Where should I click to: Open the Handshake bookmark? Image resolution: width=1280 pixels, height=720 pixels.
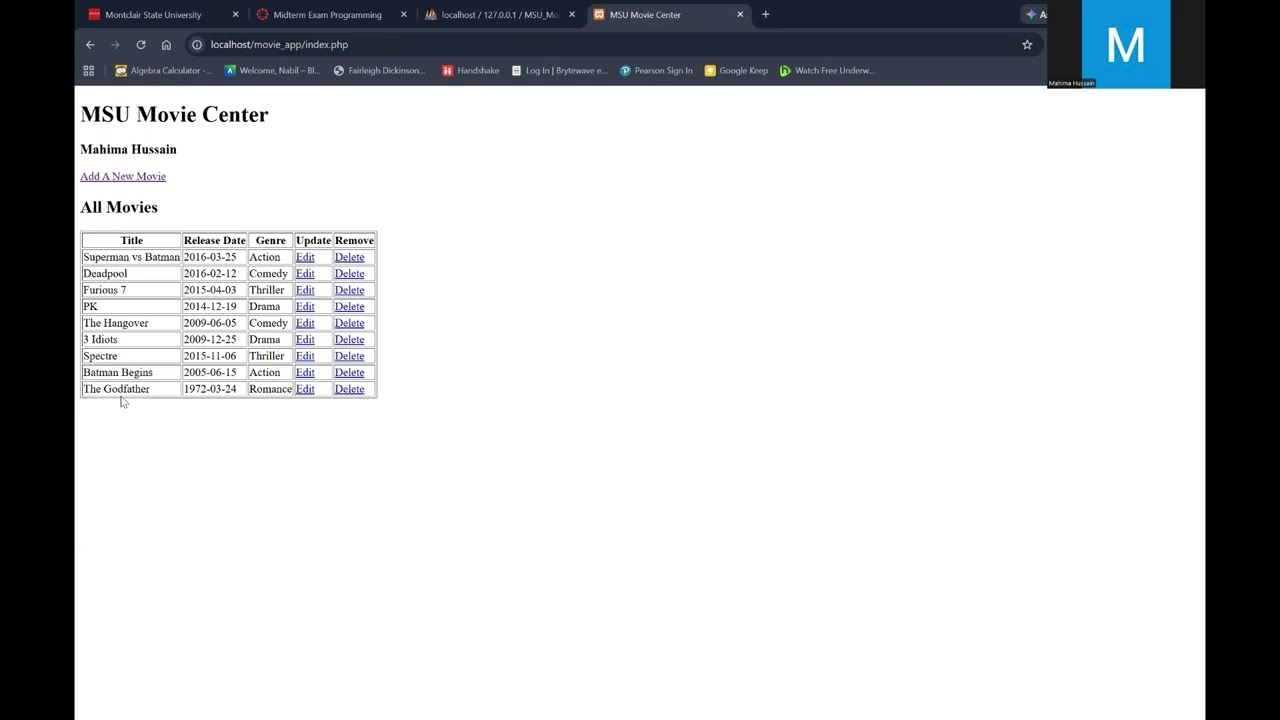point(470,71)
